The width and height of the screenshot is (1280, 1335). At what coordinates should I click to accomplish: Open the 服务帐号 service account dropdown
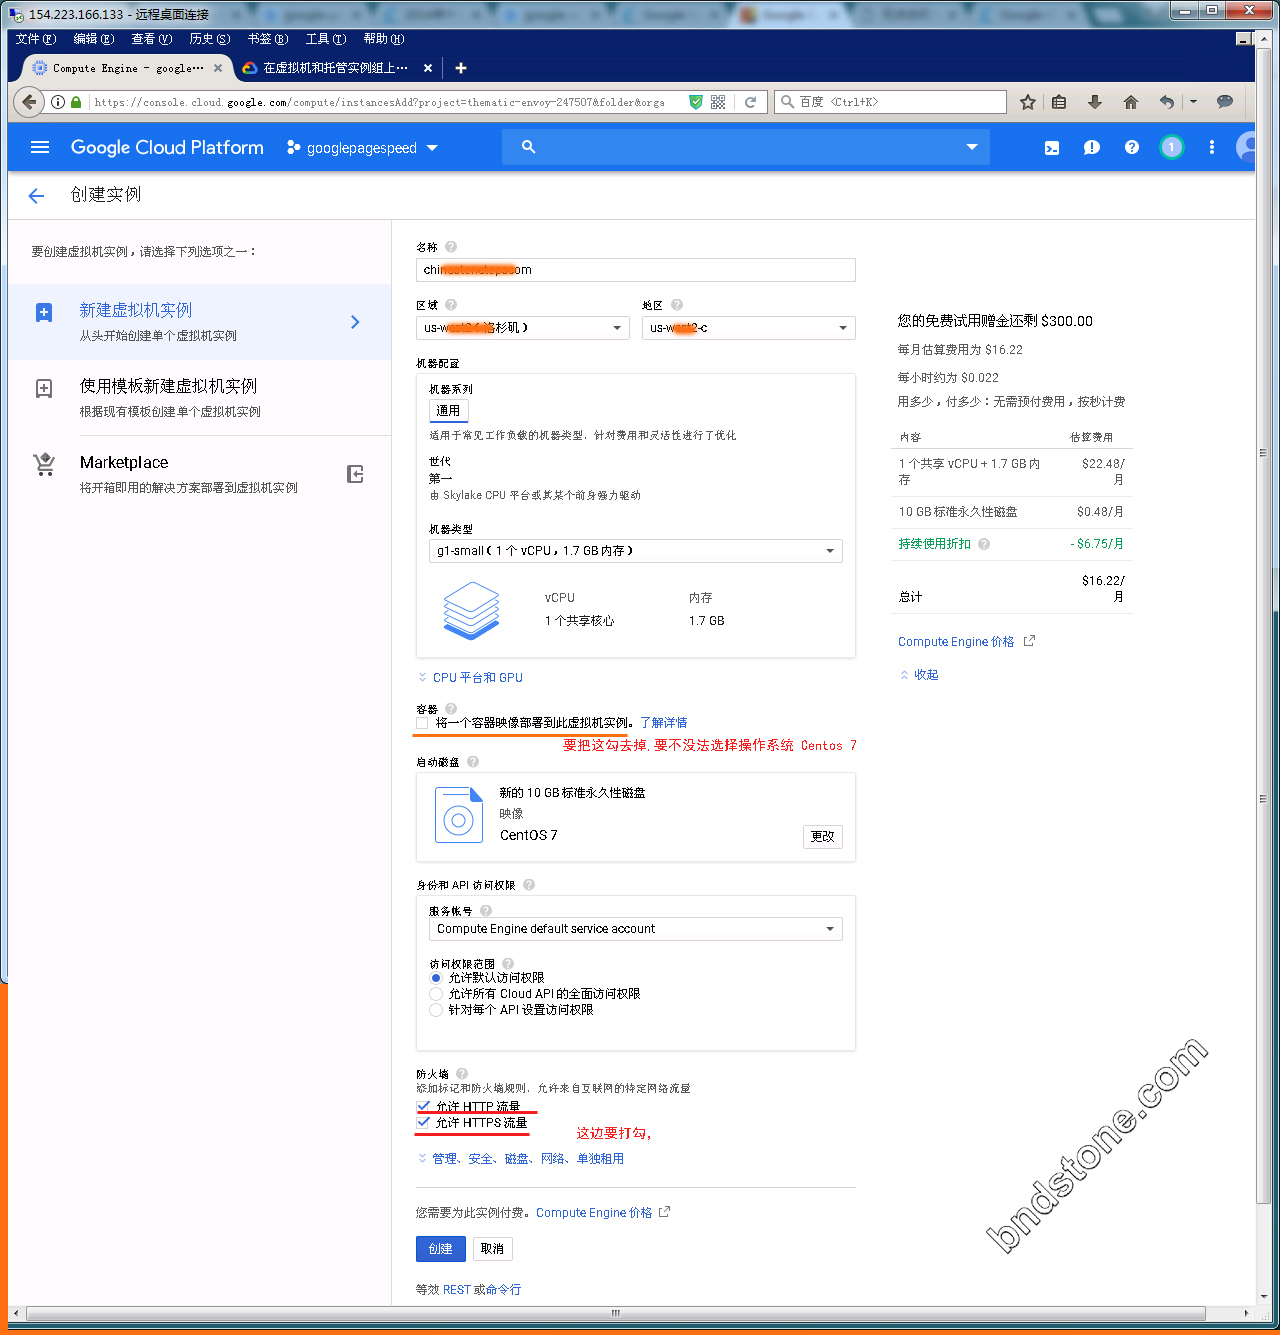[636, 929]
